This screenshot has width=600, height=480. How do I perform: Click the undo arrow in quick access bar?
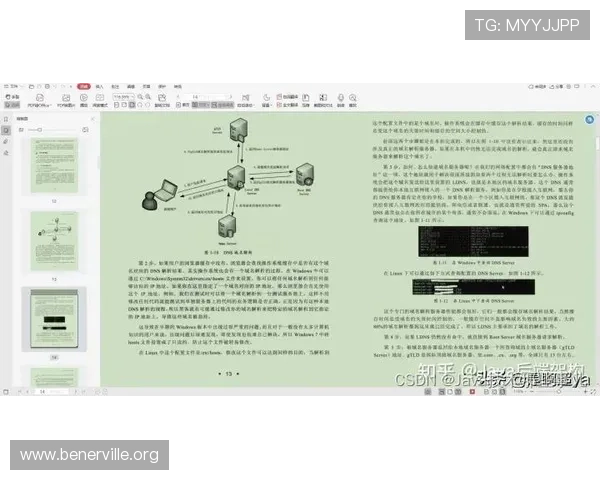[x=55, y=87]
